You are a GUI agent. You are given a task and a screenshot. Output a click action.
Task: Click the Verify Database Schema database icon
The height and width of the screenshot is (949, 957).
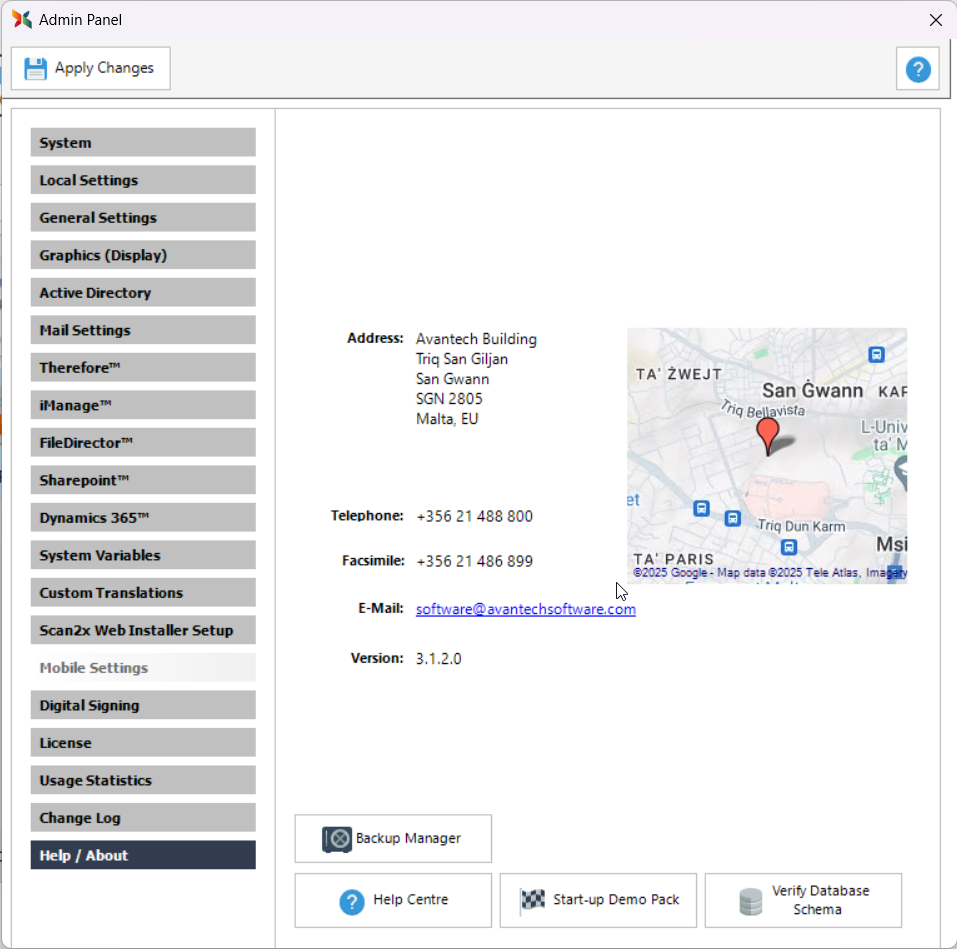750,901
